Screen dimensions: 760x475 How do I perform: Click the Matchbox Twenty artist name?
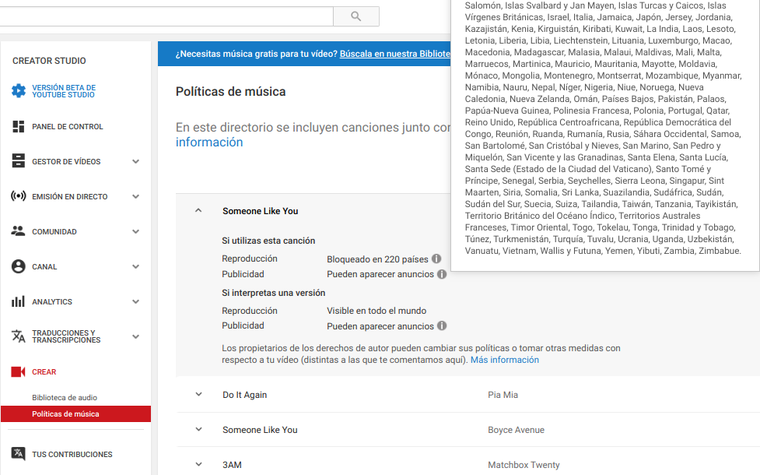point(523,464)
